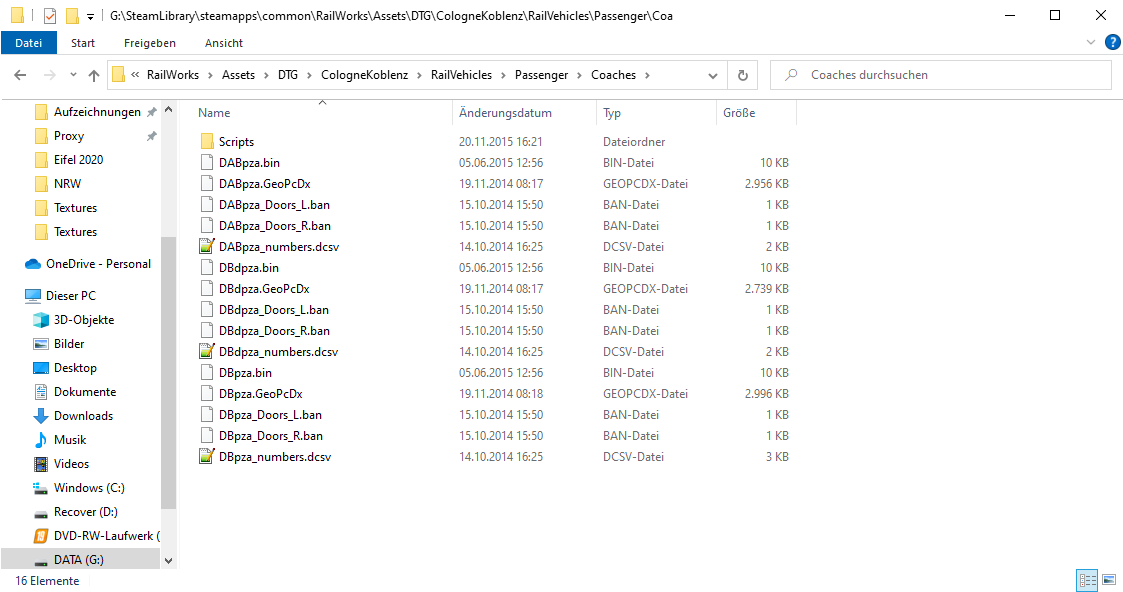Click the Coaches durchsuchen search field

pos(940,75)
